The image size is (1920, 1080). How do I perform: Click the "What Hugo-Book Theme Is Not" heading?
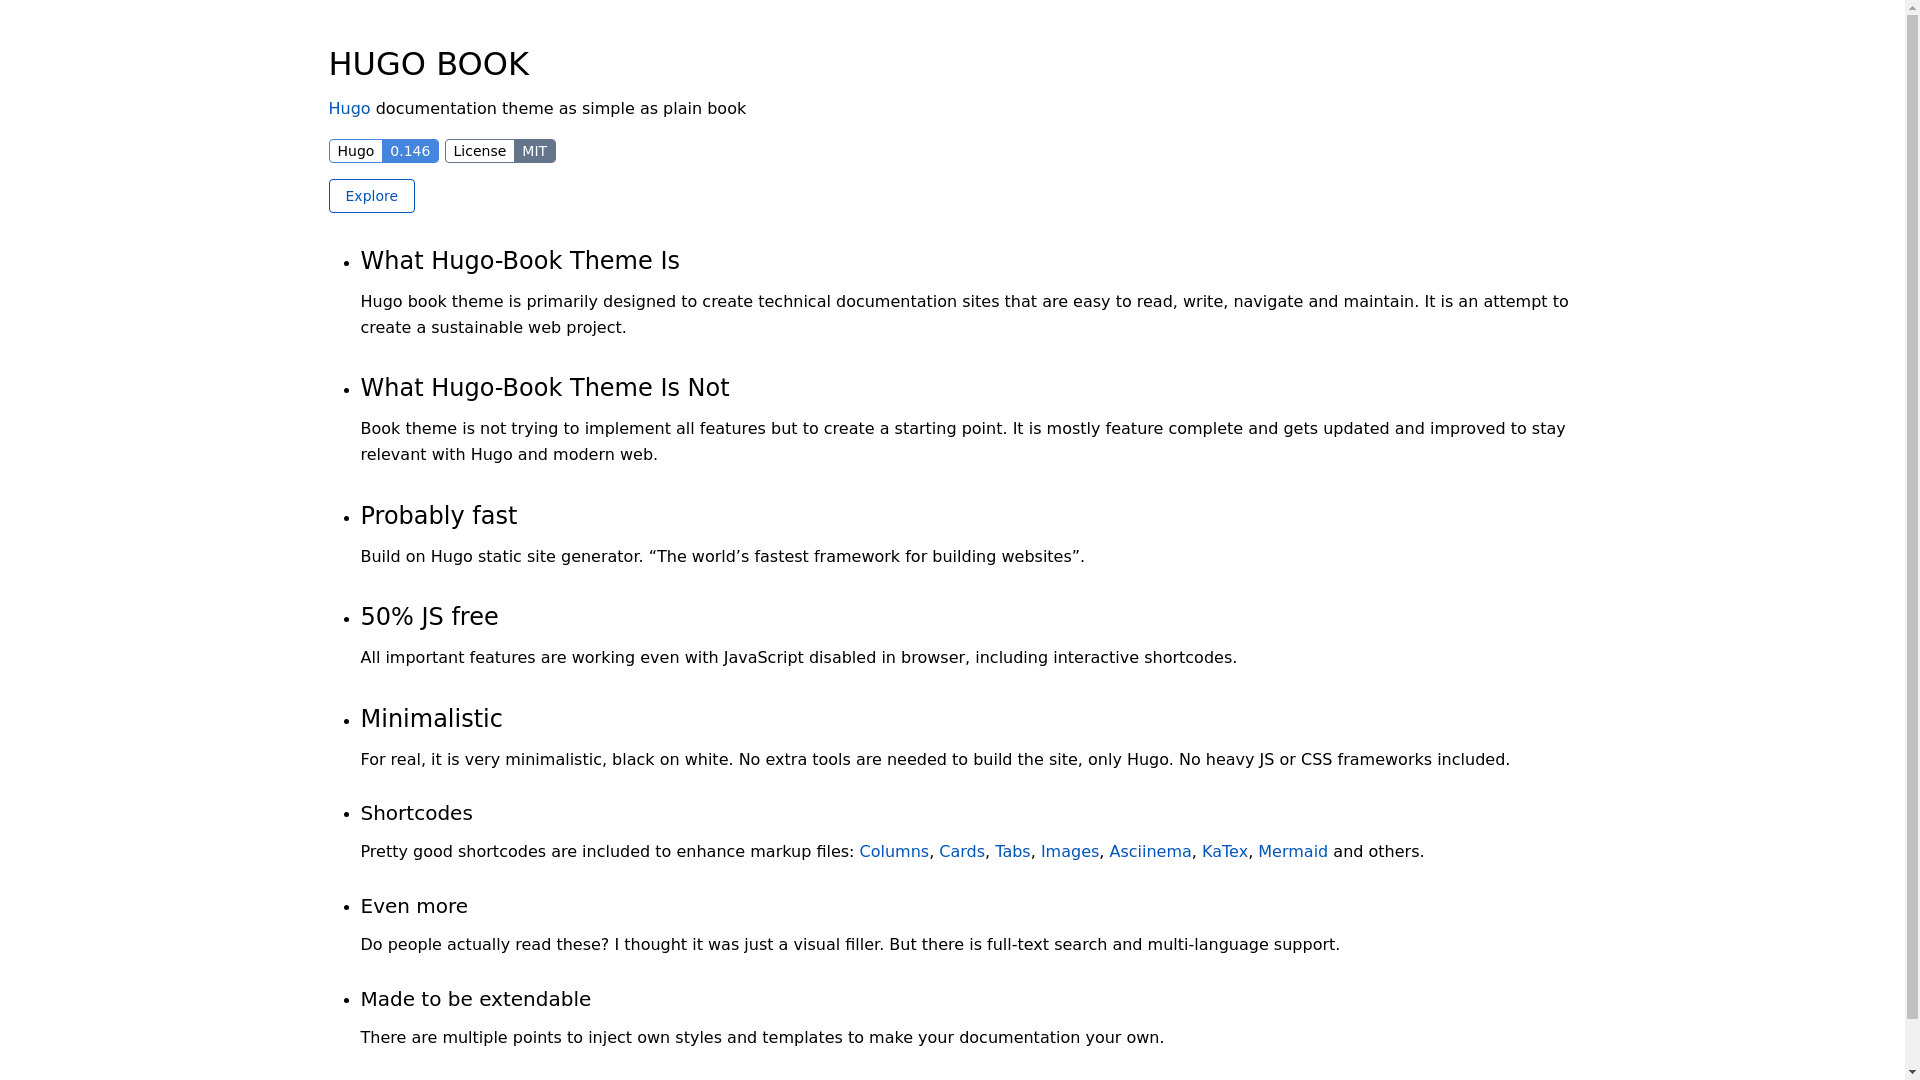point(544,388)
